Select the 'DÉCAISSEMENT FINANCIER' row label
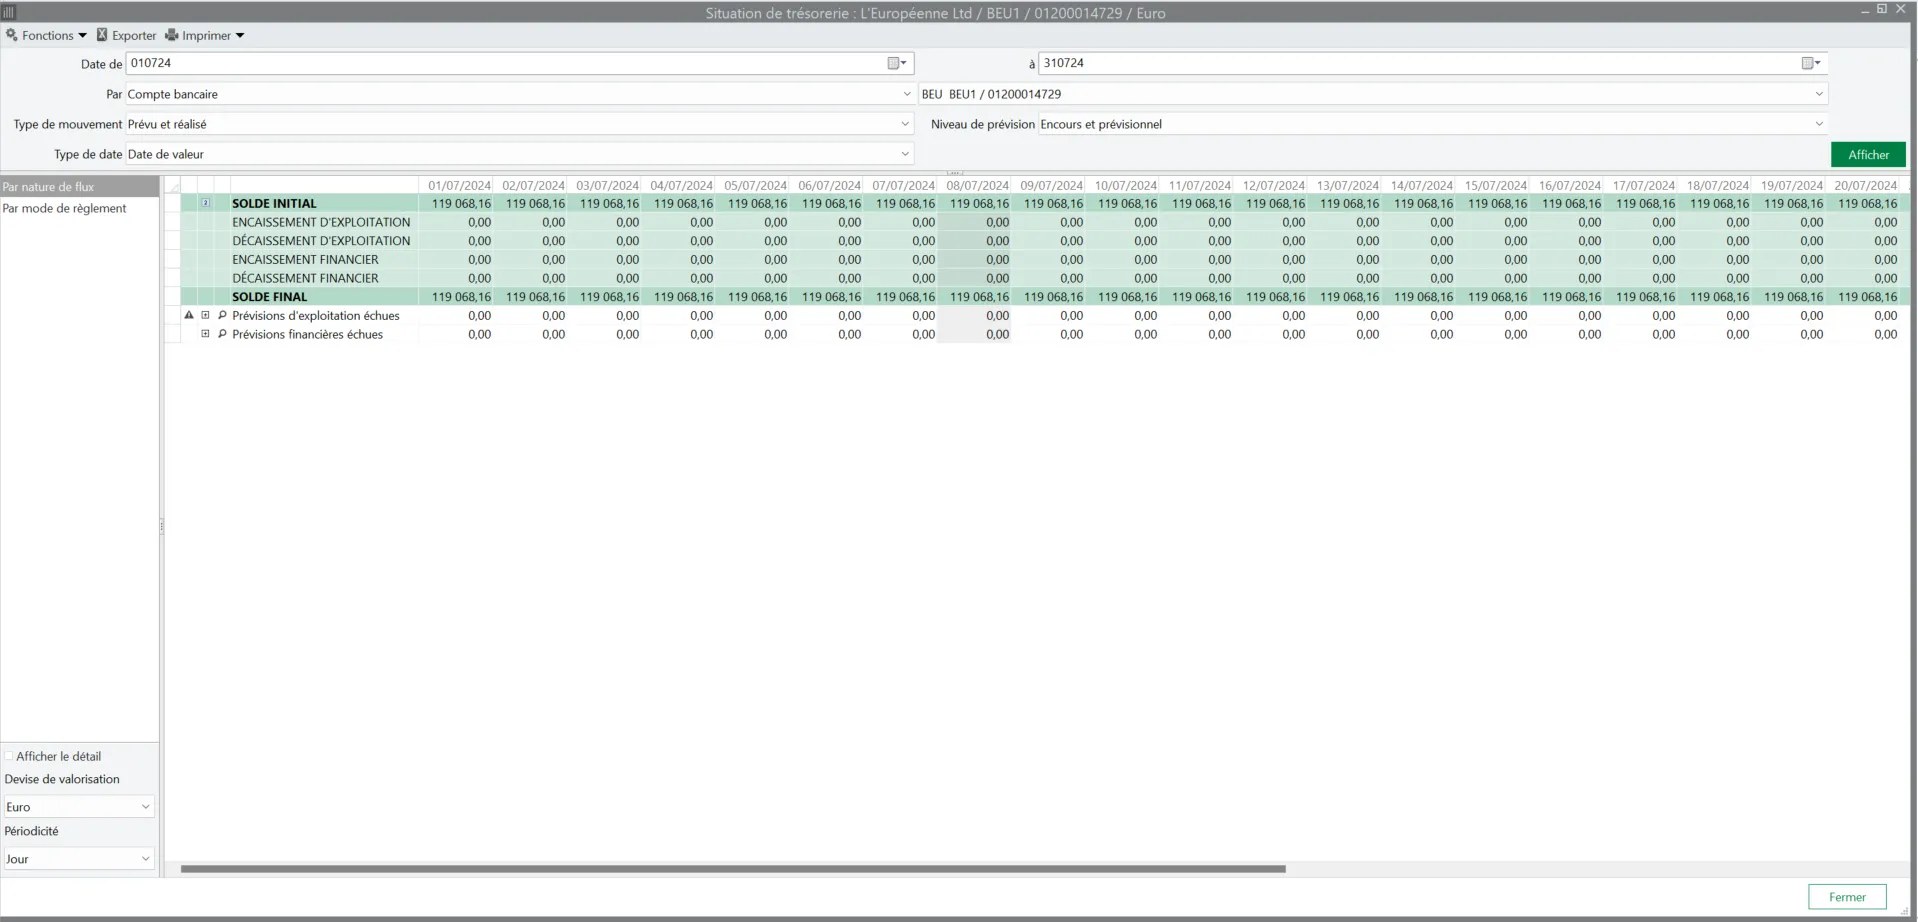 click(x=305, y=278)
